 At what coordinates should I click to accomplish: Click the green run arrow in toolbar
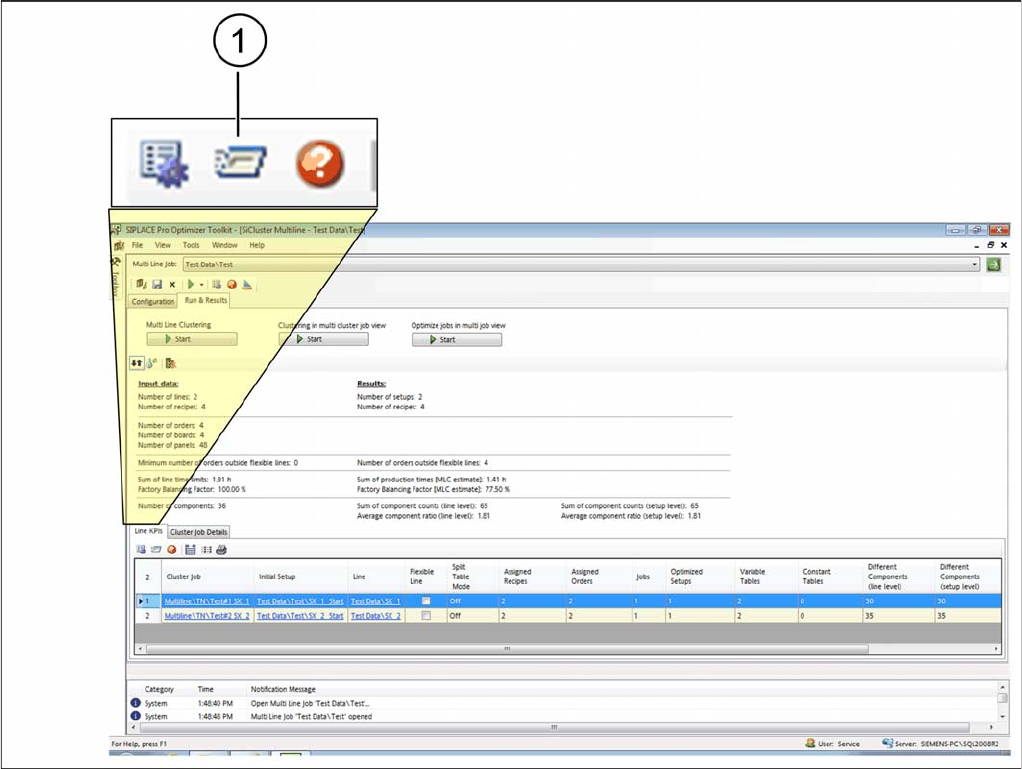[191, 284]
